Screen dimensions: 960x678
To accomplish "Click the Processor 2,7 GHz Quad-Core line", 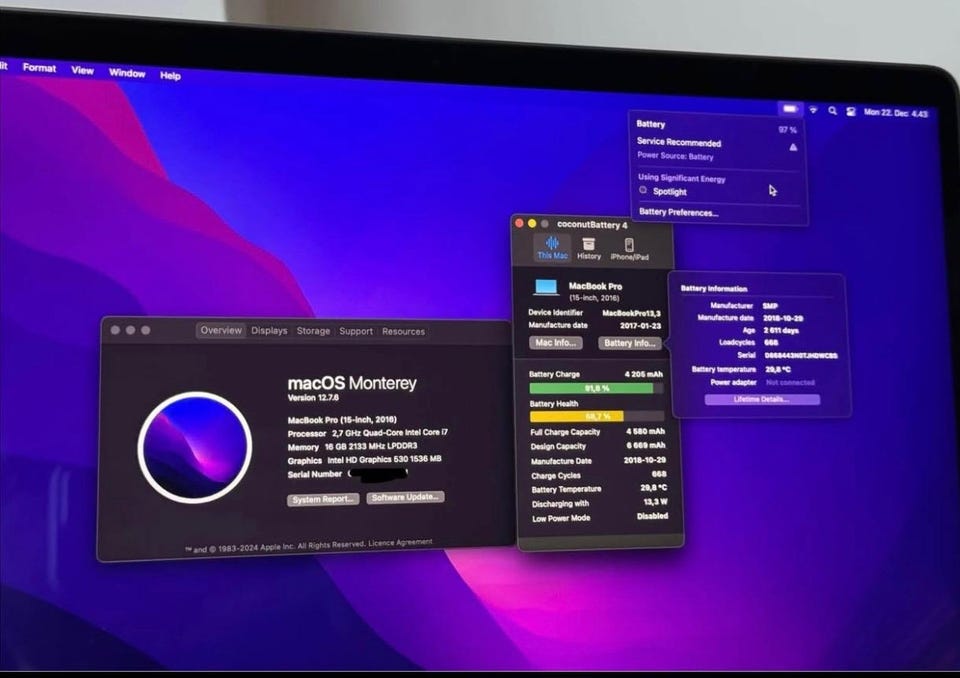I will coord(367,432).
